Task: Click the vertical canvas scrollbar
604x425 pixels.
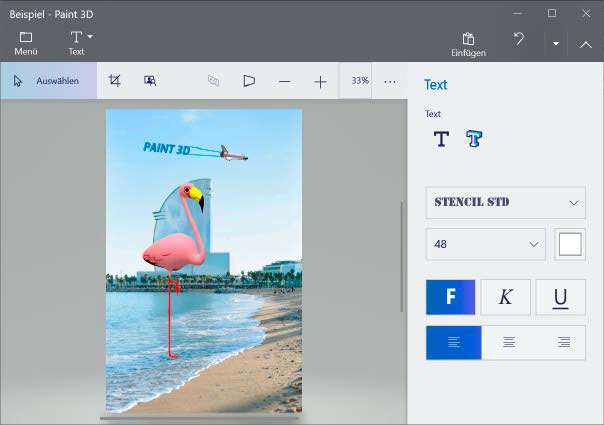Action: 402,257
